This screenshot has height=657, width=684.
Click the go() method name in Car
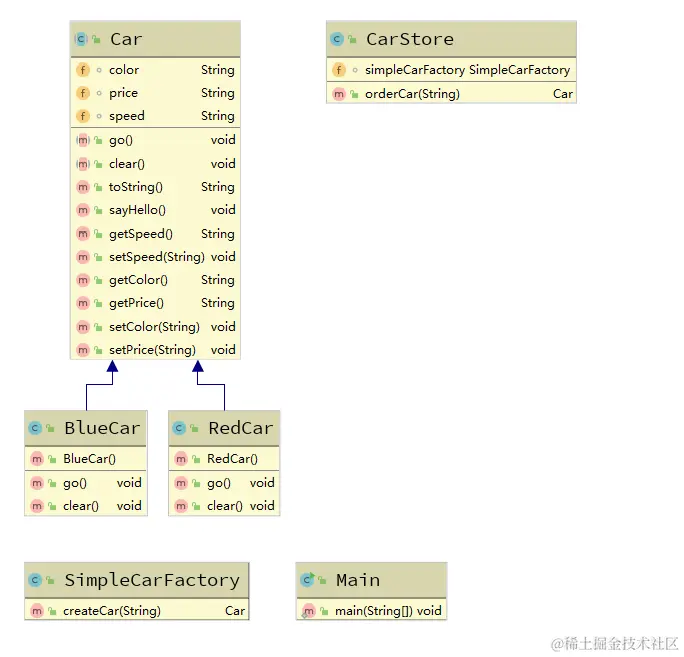(x=121, y=140)
